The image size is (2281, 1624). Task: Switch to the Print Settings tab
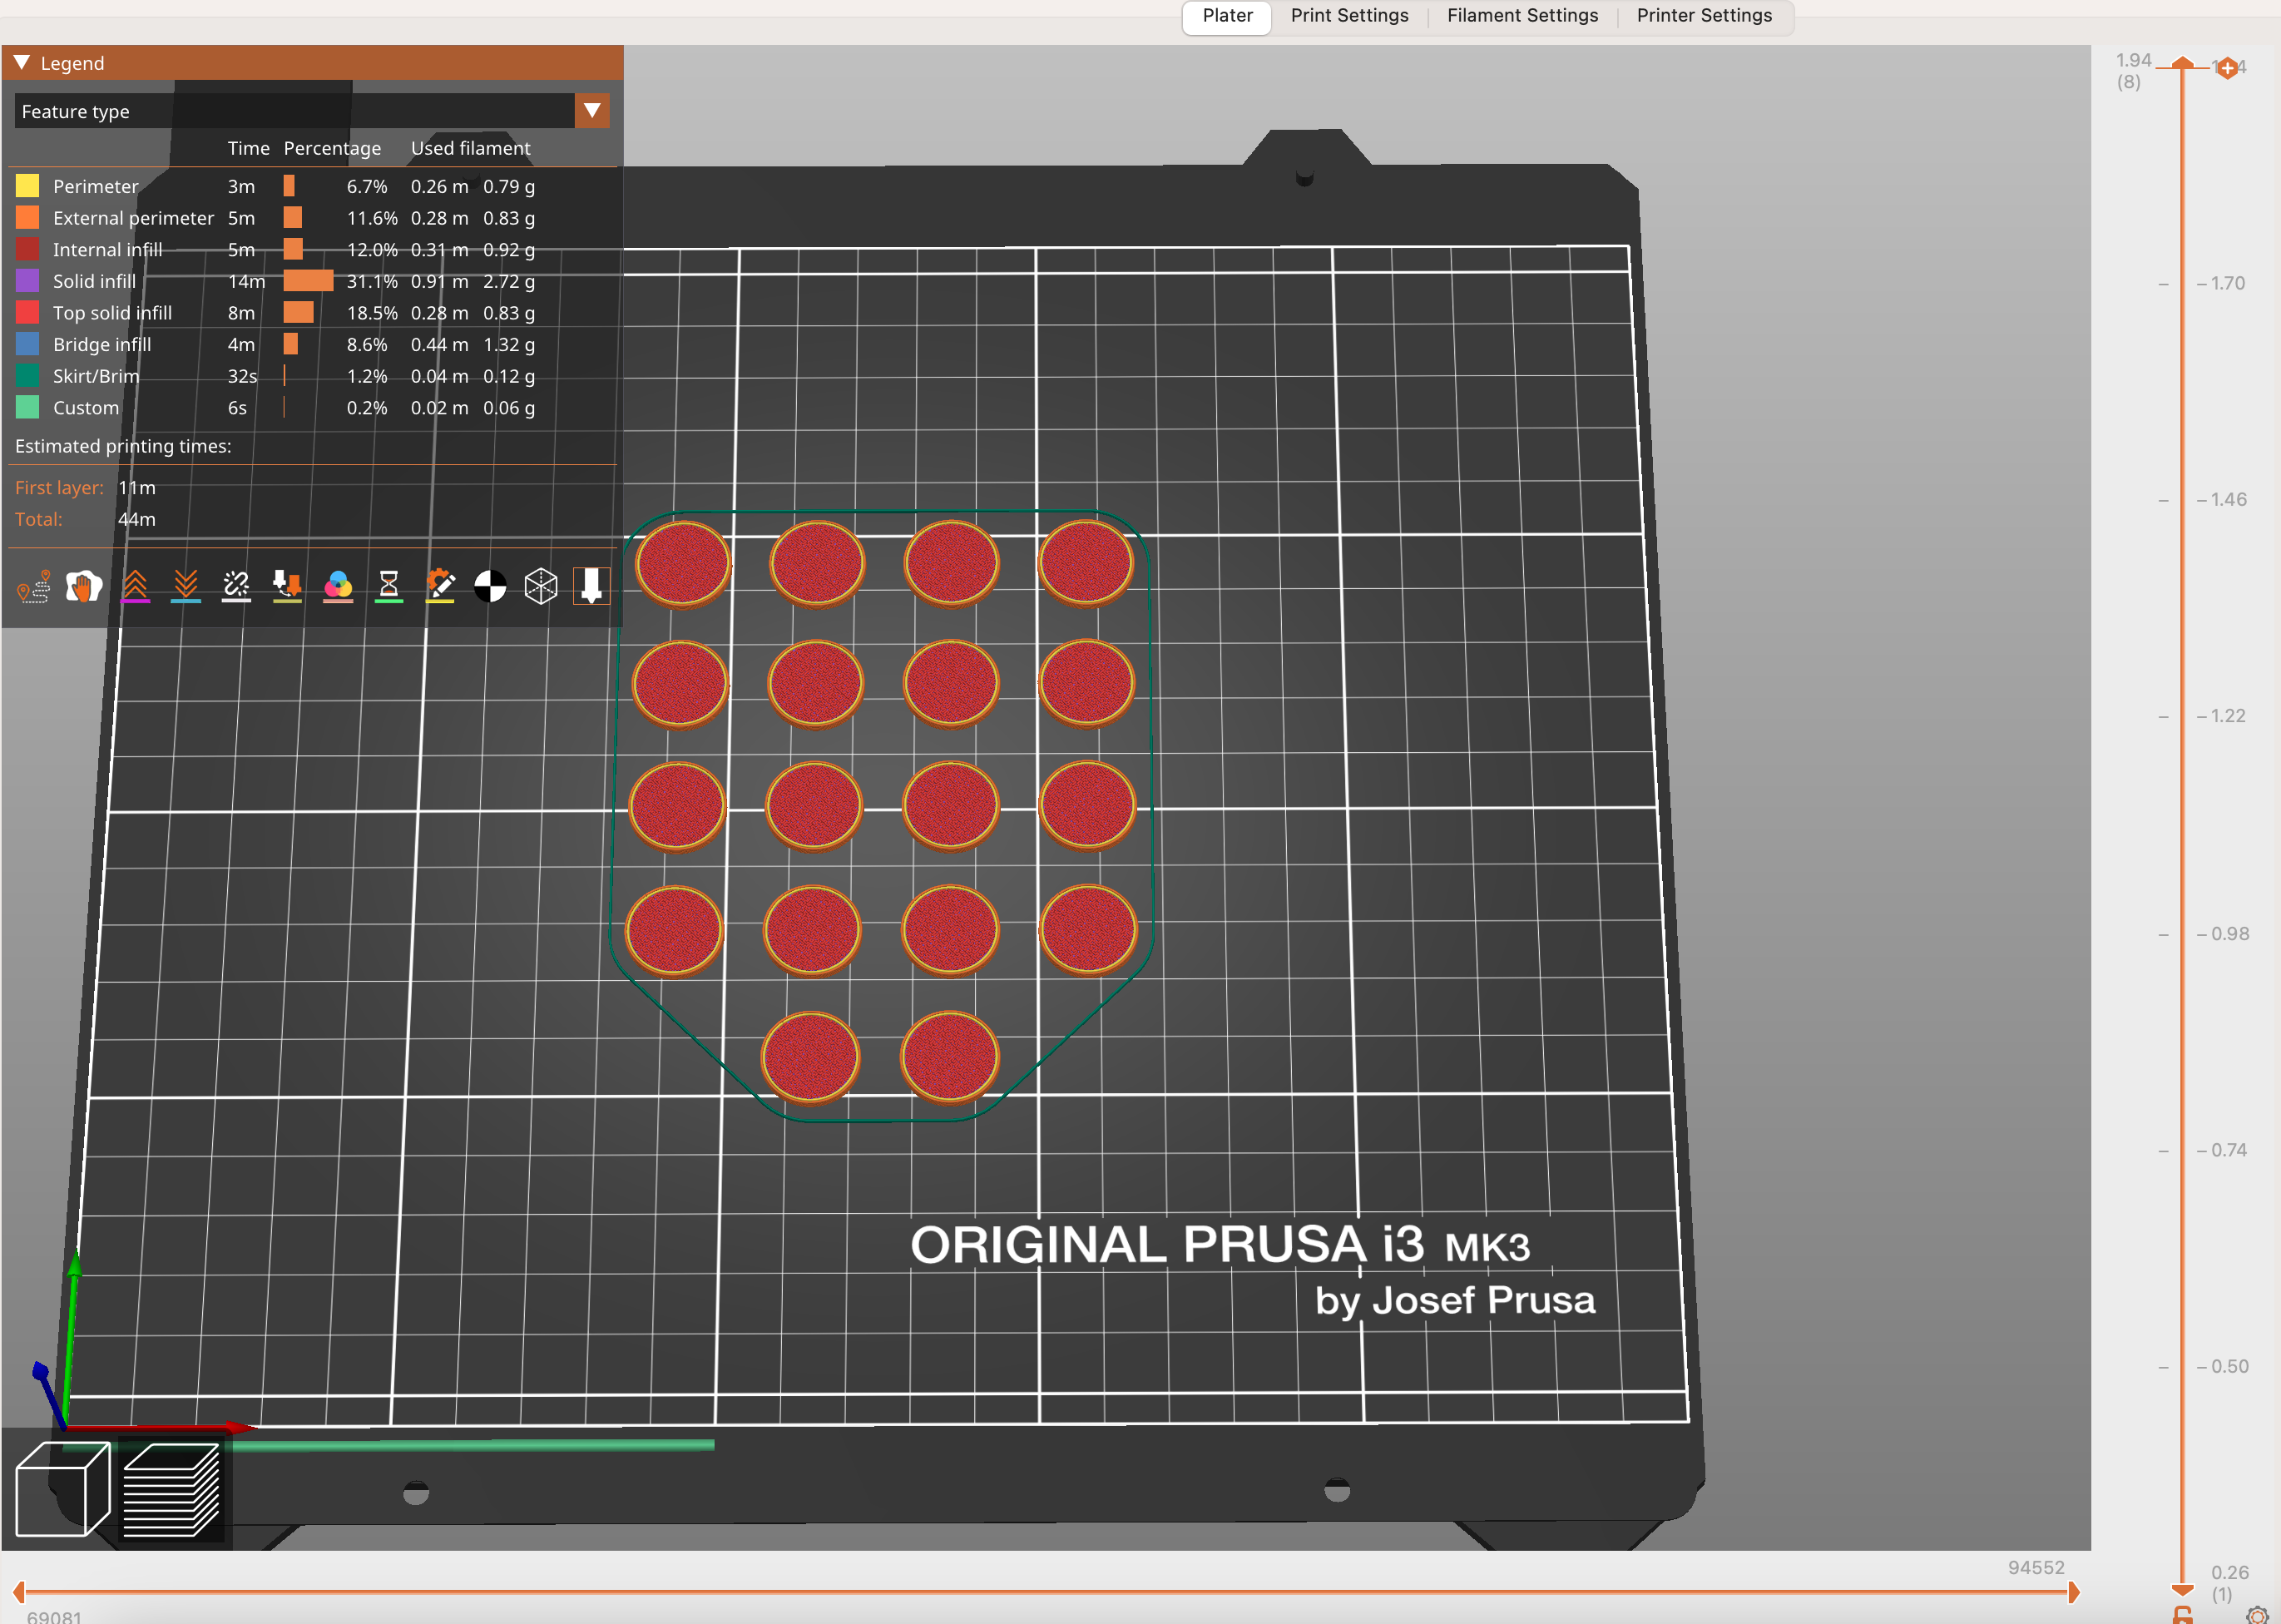(x=1349, y=15)
